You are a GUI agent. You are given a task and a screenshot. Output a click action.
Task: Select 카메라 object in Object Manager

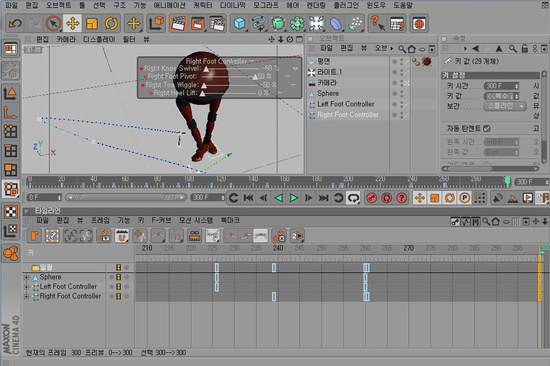point(327,83)
